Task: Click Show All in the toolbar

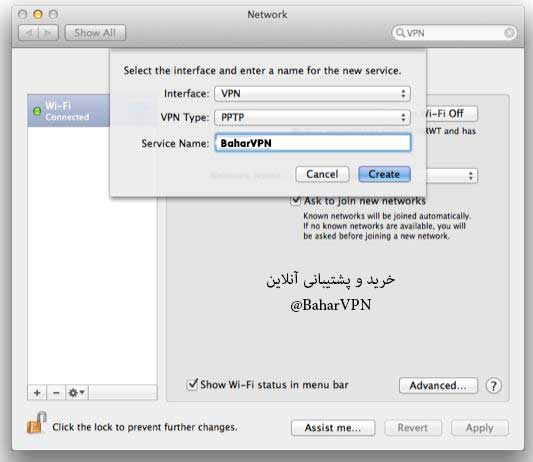Action: tap(95, 33)
